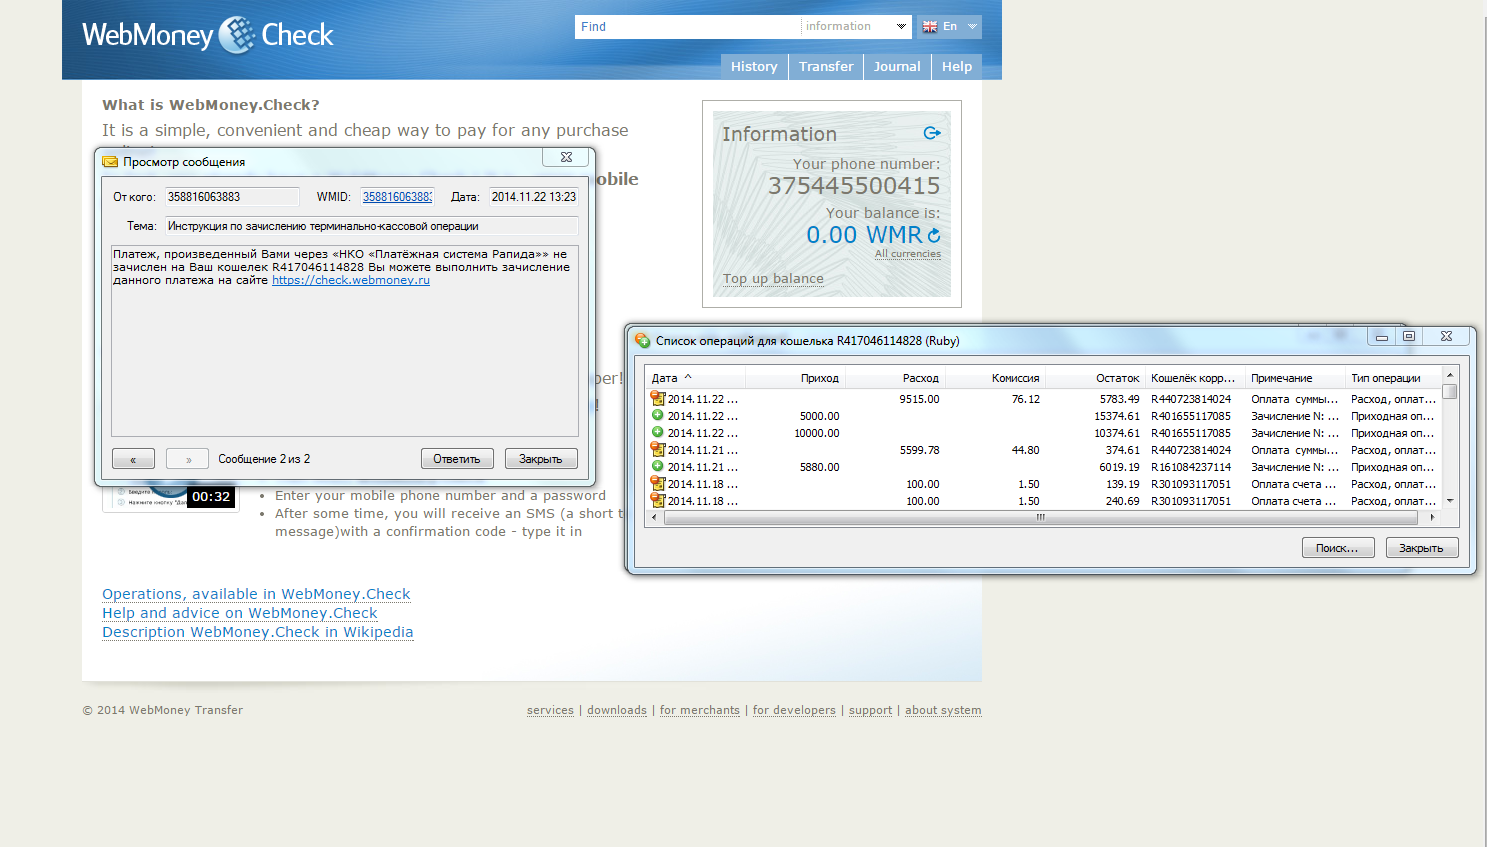
Task: Click the 'for merchants' footer link
Action: tap(700, 710)
